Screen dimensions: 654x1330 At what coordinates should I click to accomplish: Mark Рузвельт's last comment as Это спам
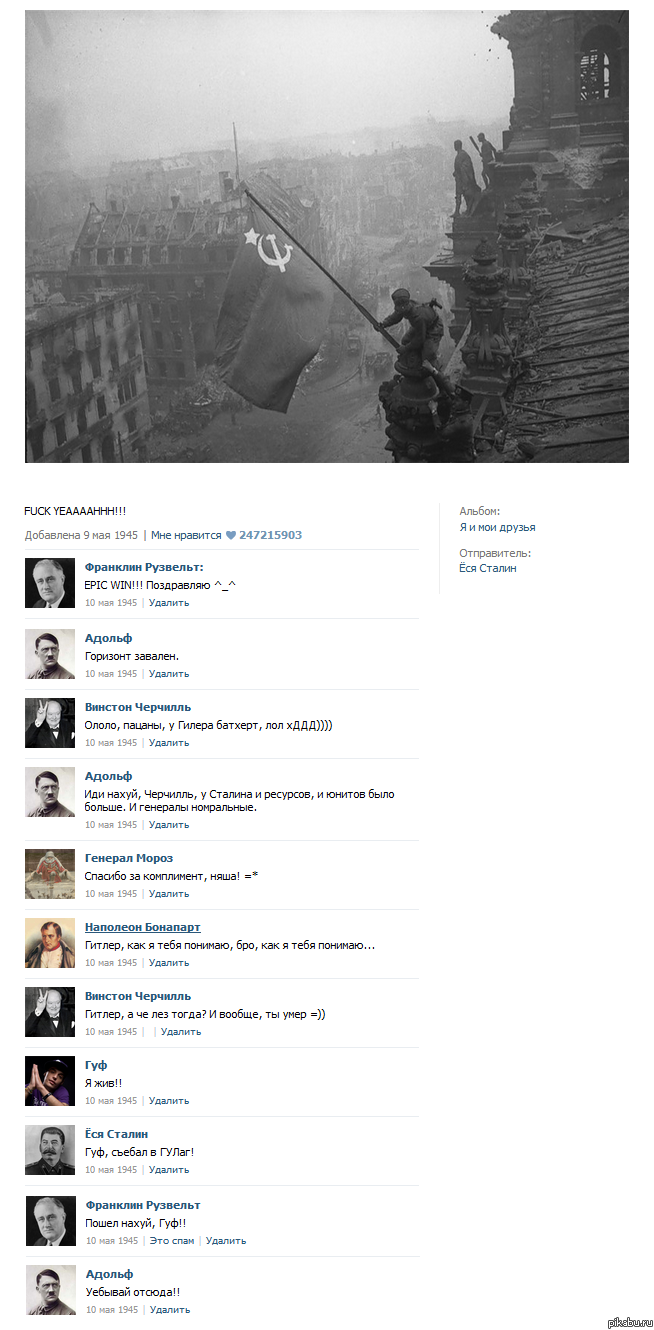click(x=172, y=1241)
